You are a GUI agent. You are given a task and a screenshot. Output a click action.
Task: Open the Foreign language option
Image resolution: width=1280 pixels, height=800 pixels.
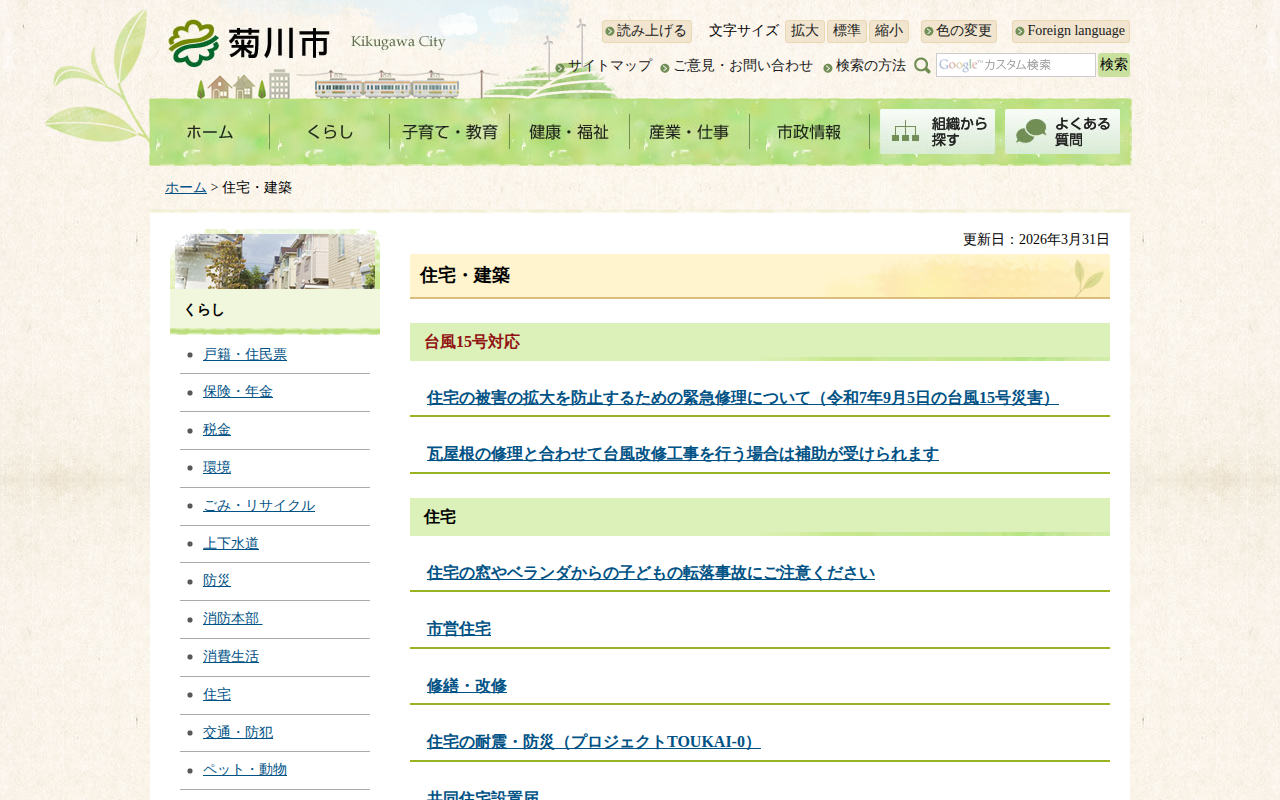[1070, 31]
